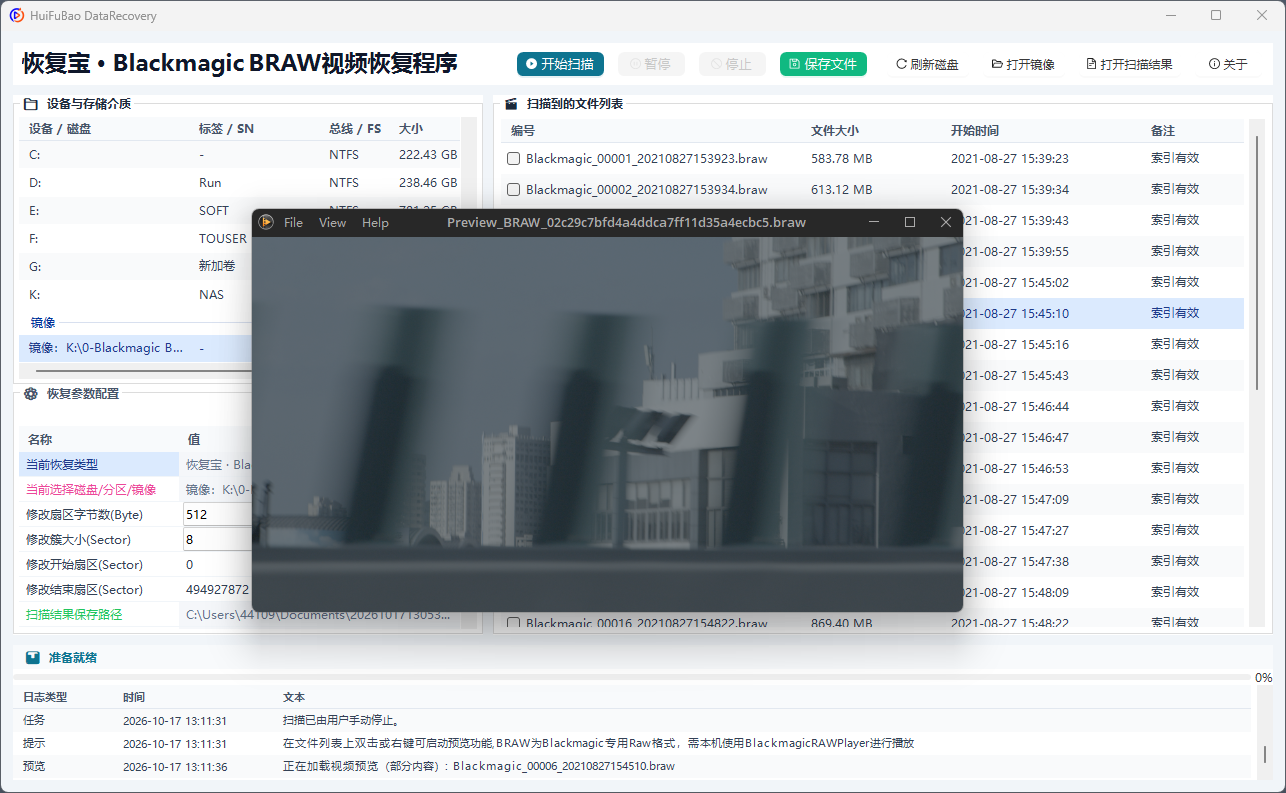
Task: Close the BRAW preview window
Action: coord(946,222)
